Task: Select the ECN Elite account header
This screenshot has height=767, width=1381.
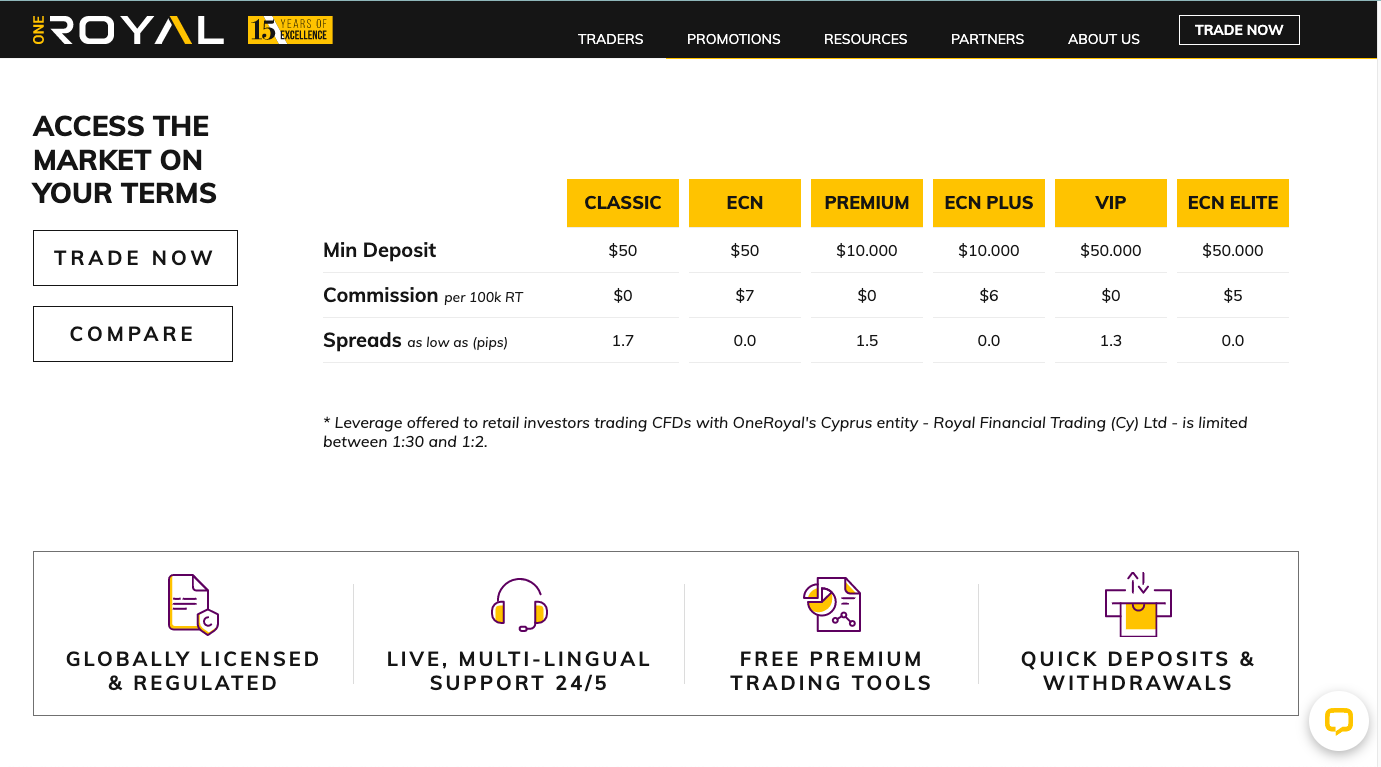Action: (x=1232, y=203)
